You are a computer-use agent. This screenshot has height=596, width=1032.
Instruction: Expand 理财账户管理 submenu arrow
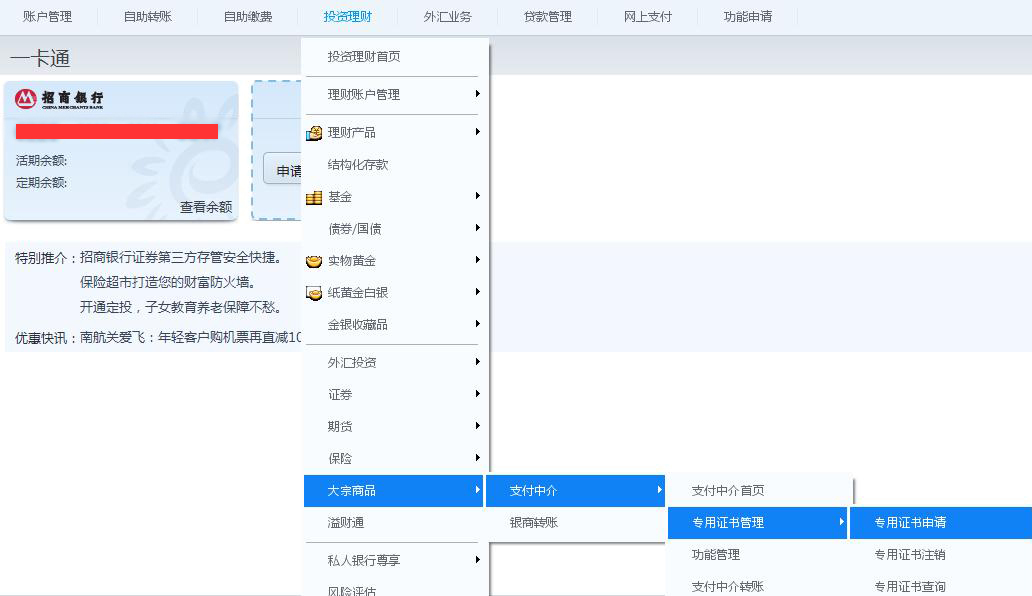[x=477, y=94]
